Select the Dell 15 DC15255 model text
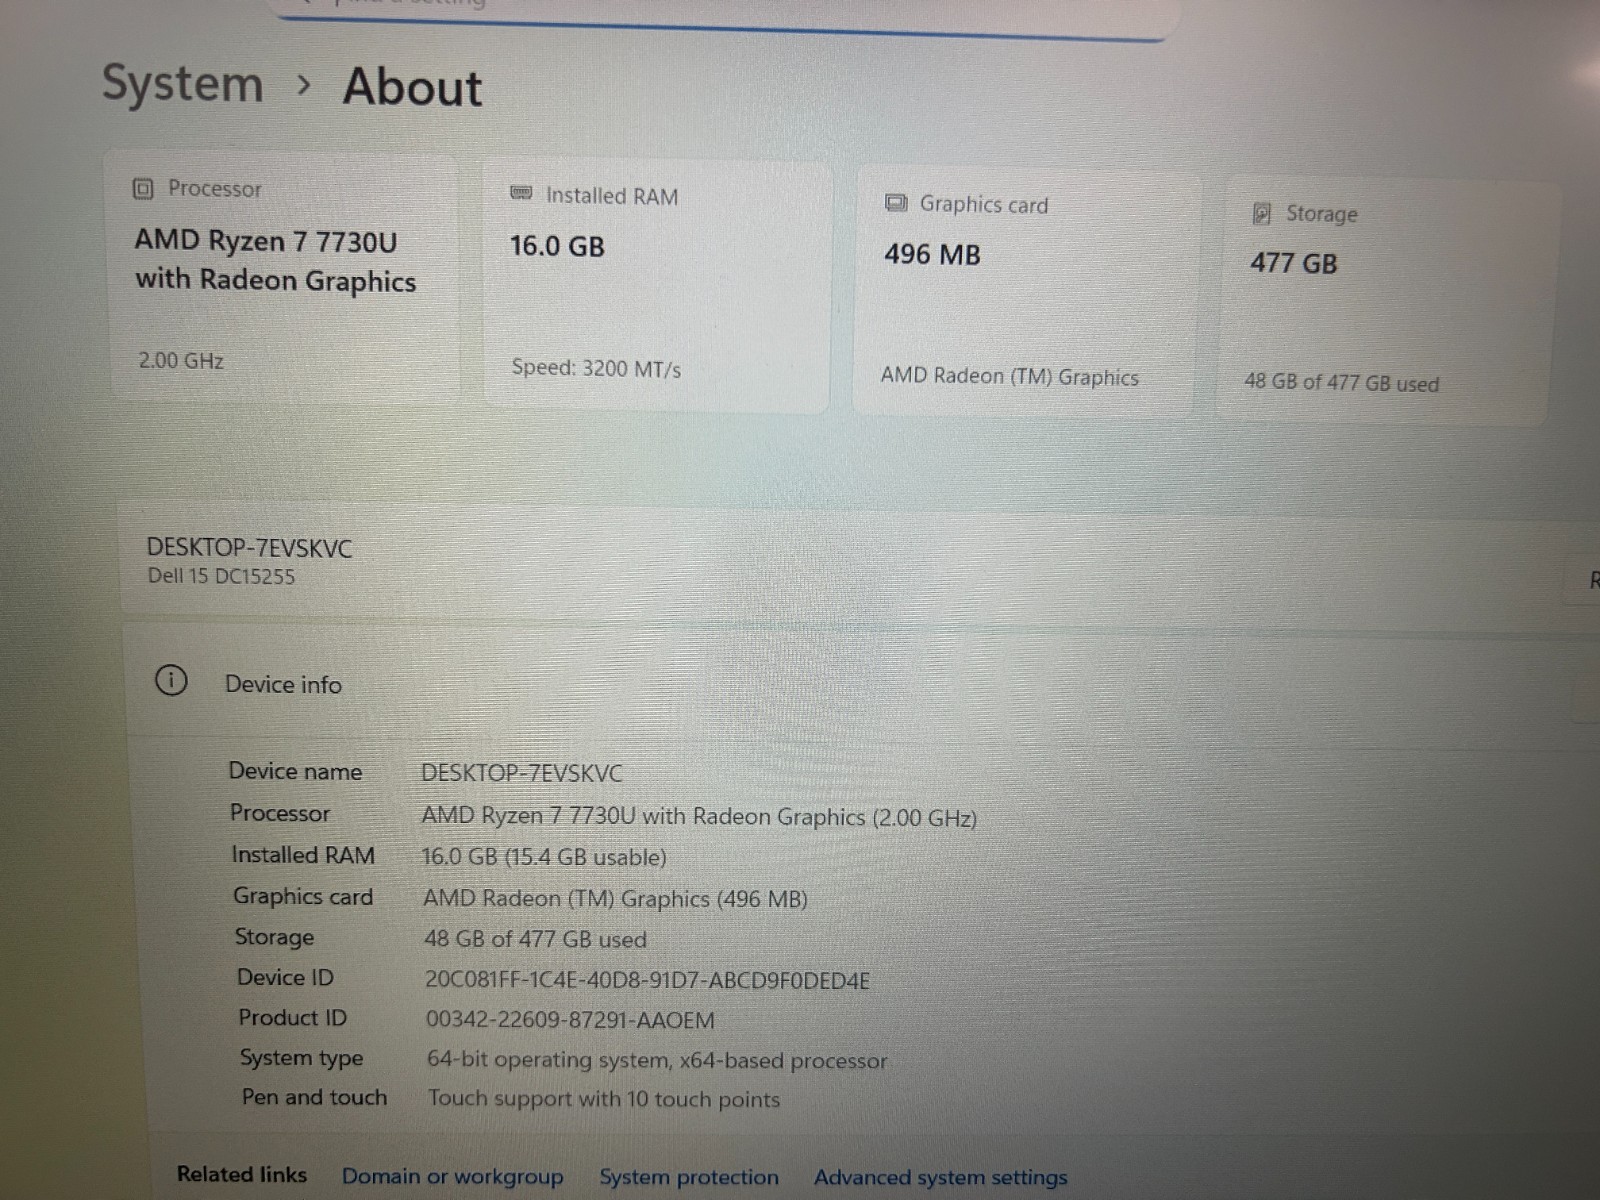This screenshot has height=1200, width=1600. pyautogui.click(x=221, y=576)
